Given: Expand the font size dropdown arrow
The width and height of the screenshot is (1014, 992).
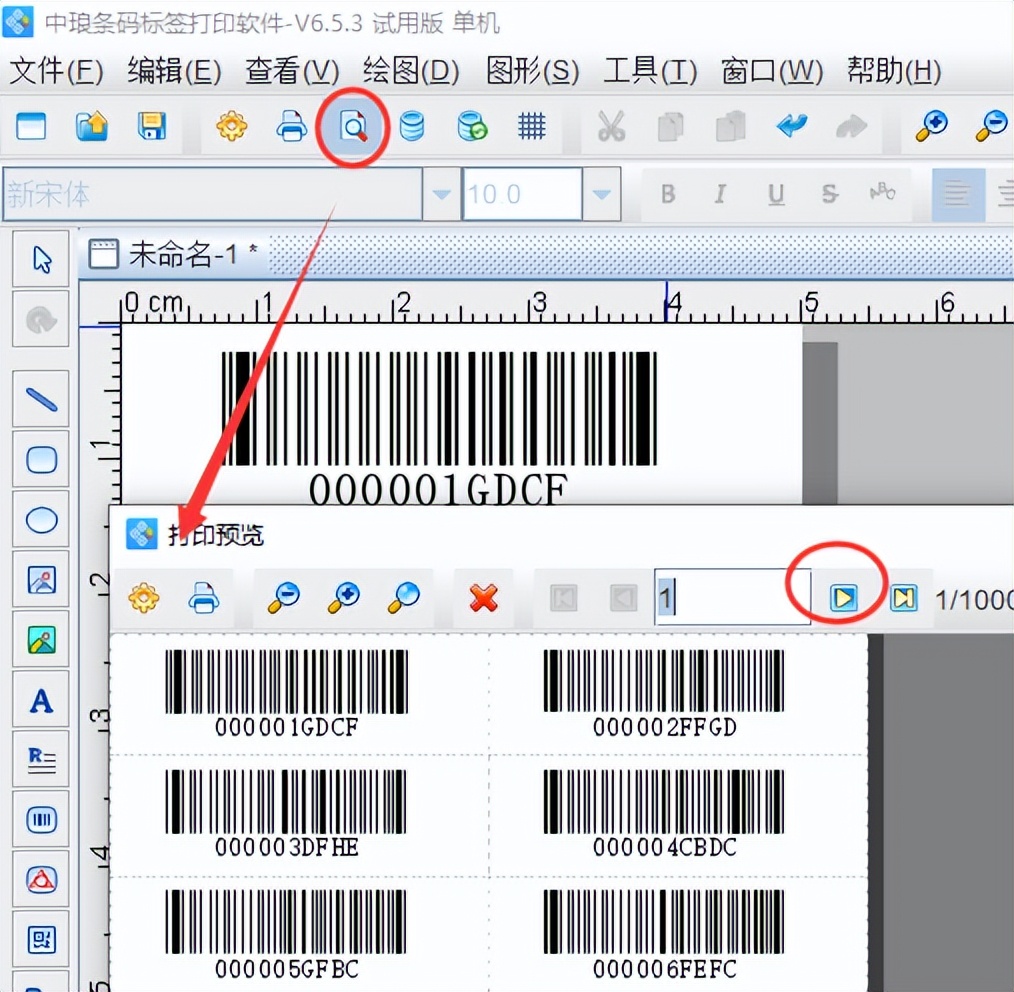Looking at the screenshot, I should (601, 194).
